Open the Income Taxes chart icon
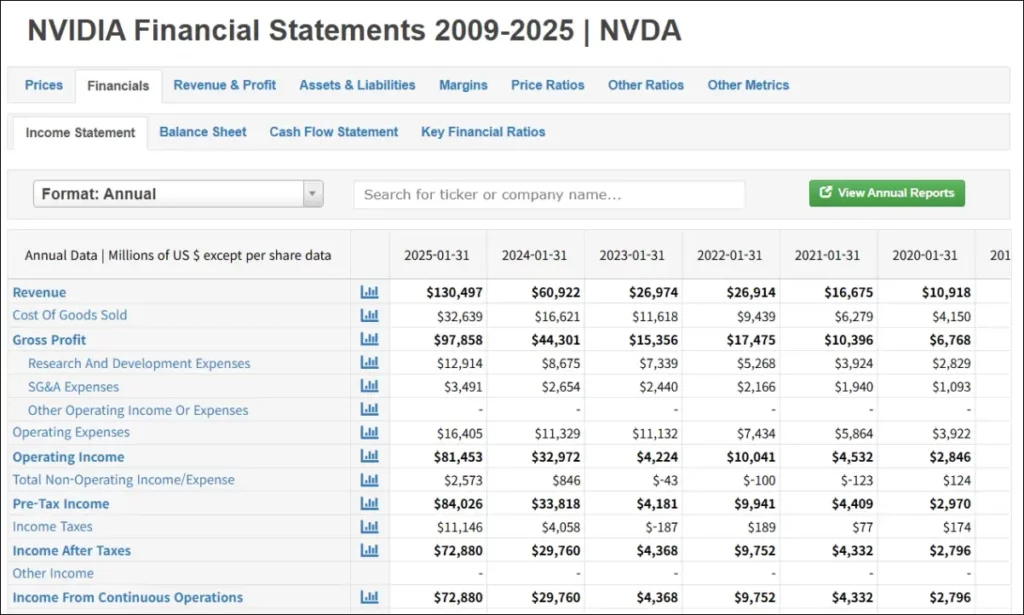The image size is (1024, 615). point(369,526)
